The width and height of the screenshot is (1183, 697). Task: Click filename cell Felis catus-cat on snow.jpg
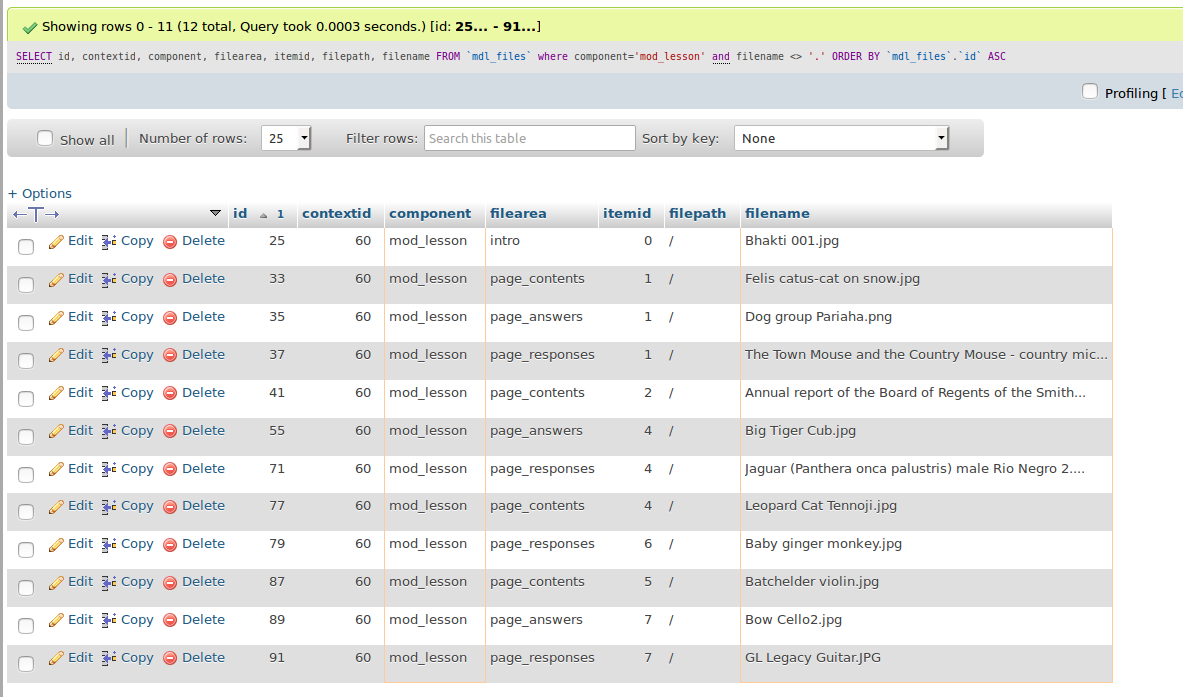(x=832, y=278)
